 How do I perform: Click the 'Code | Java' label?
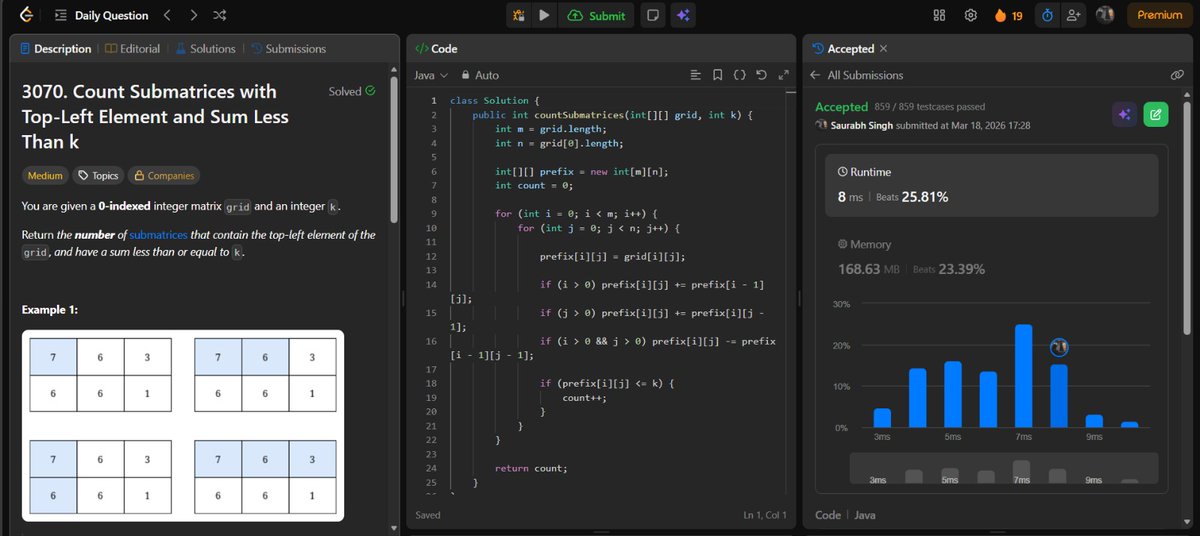click(844, 515)
